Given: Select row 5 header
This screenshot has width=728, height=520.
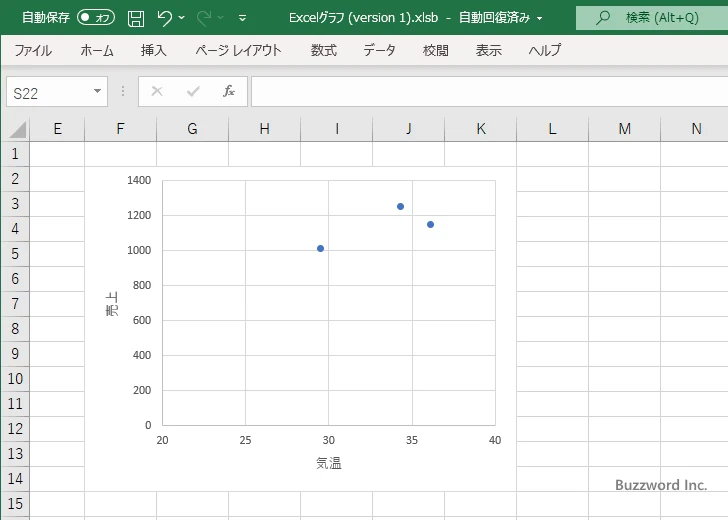Looking at the screenshot, I should pos(15,254).
